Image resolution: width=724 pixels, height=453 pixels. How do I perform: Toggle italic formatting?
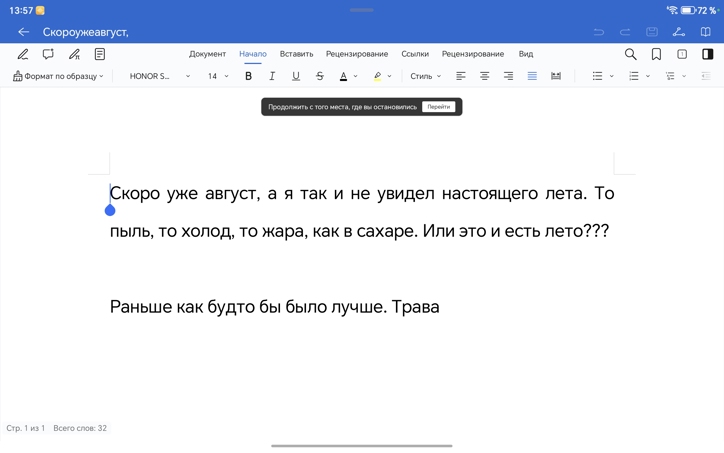pyautogui.click(x=272, y=76)
